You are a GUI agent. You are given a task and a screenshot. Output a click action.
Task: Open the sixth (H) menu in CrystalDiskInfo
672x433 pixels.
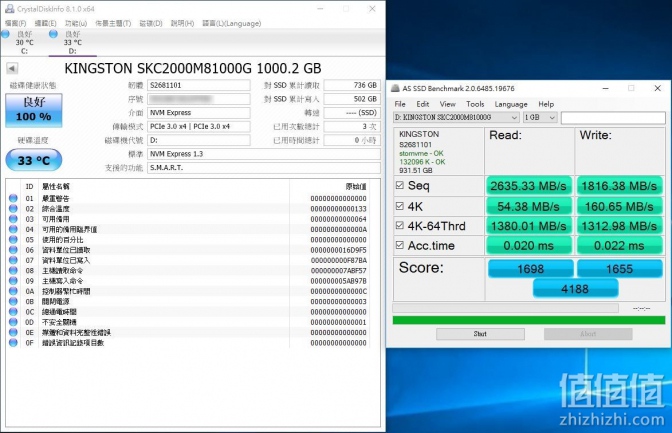pyautogui.click(x=182, y=23)
